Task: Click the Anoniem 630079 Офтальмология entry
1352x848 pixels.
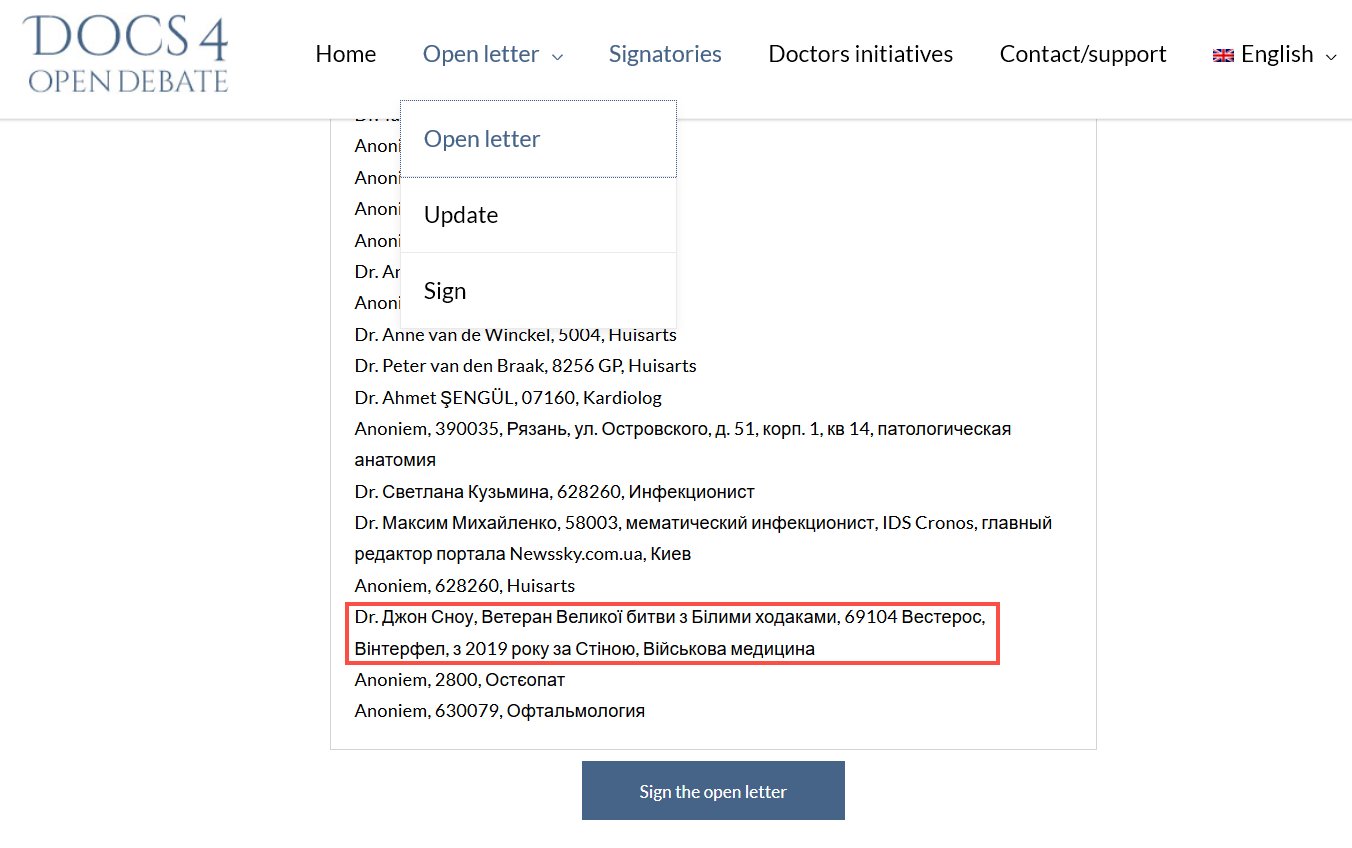Action: [x=499, y=711]
